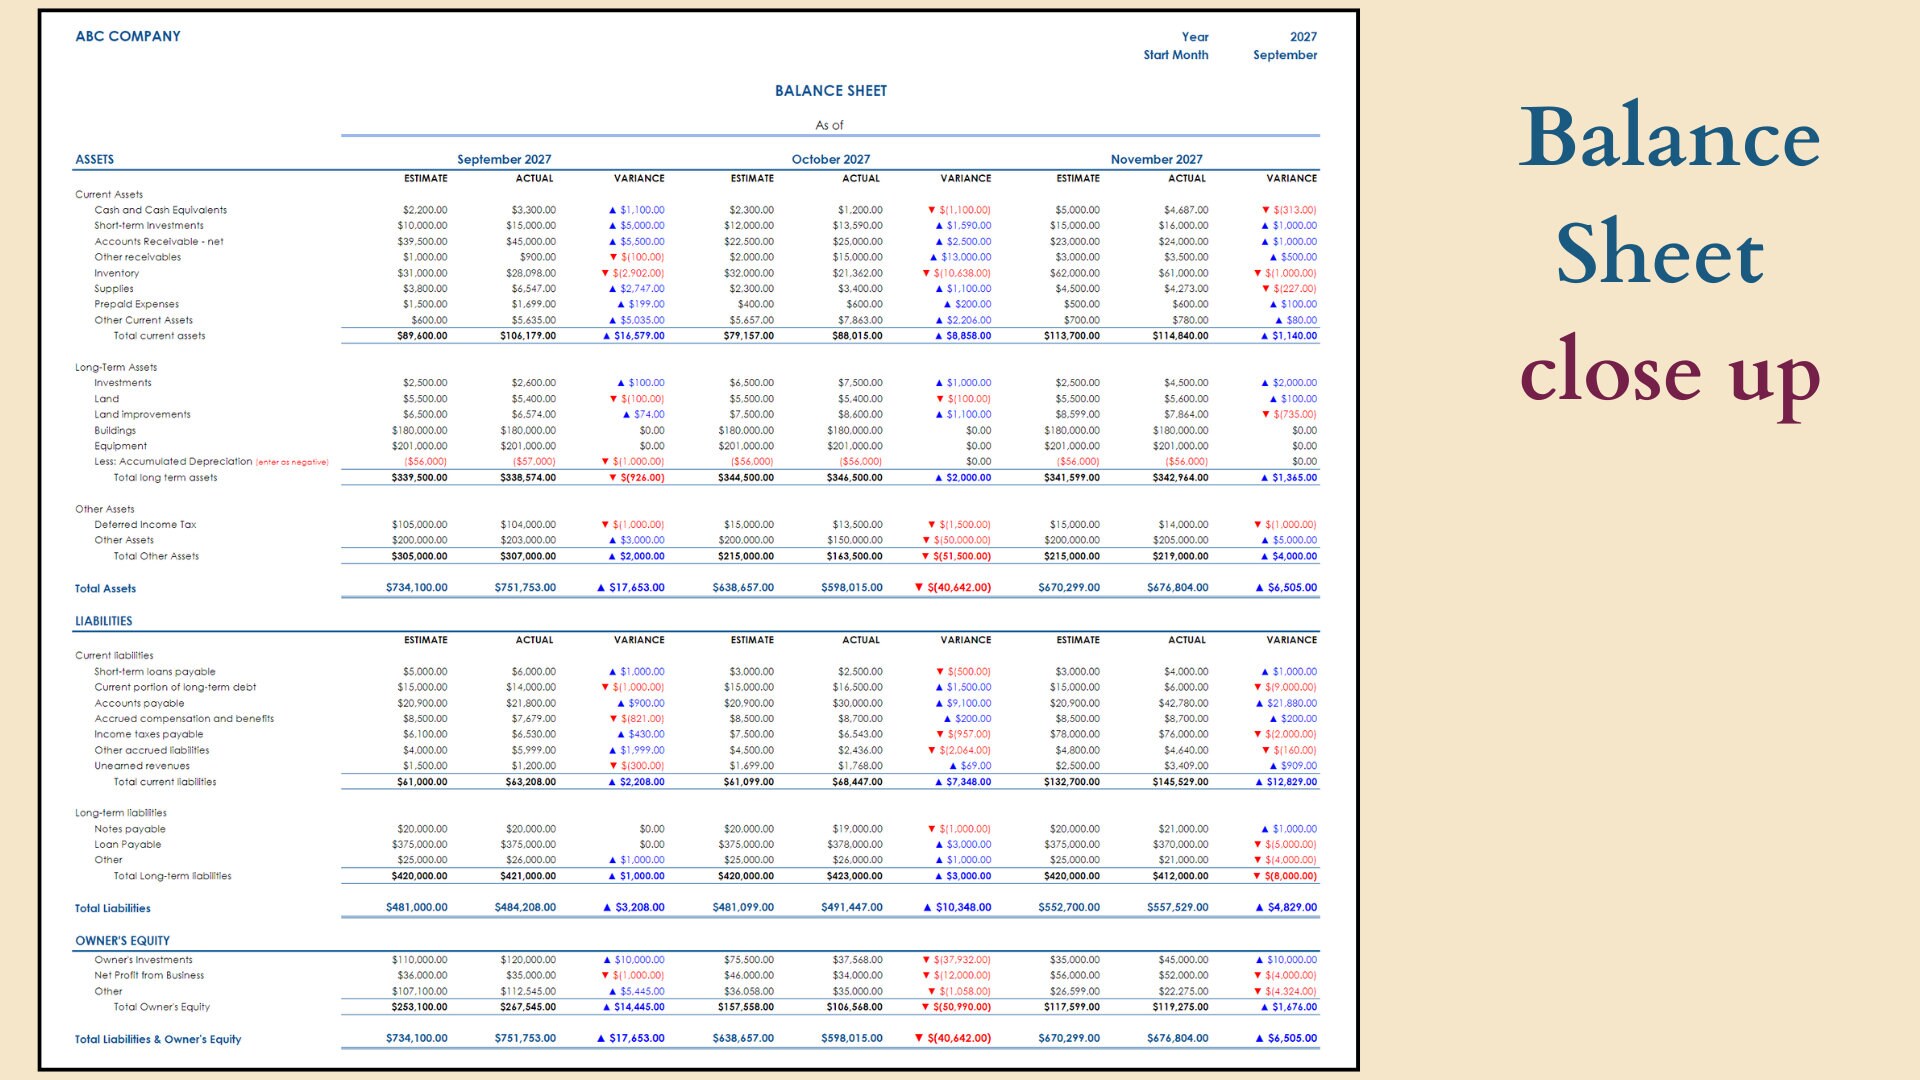Screen dimensions: 1920x1080
Task: Click the September 2027 column header
Action: pos(506,159)
